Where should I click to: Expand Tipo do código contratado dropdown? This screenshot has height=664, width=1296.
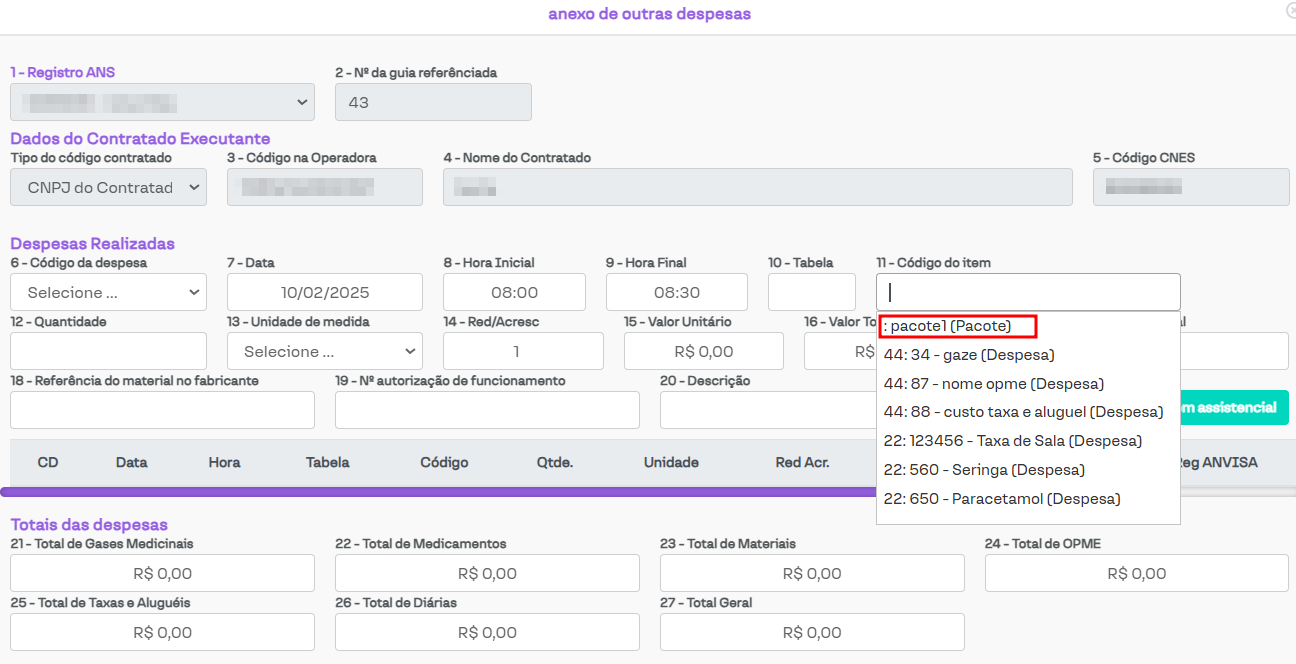(108, 187)
